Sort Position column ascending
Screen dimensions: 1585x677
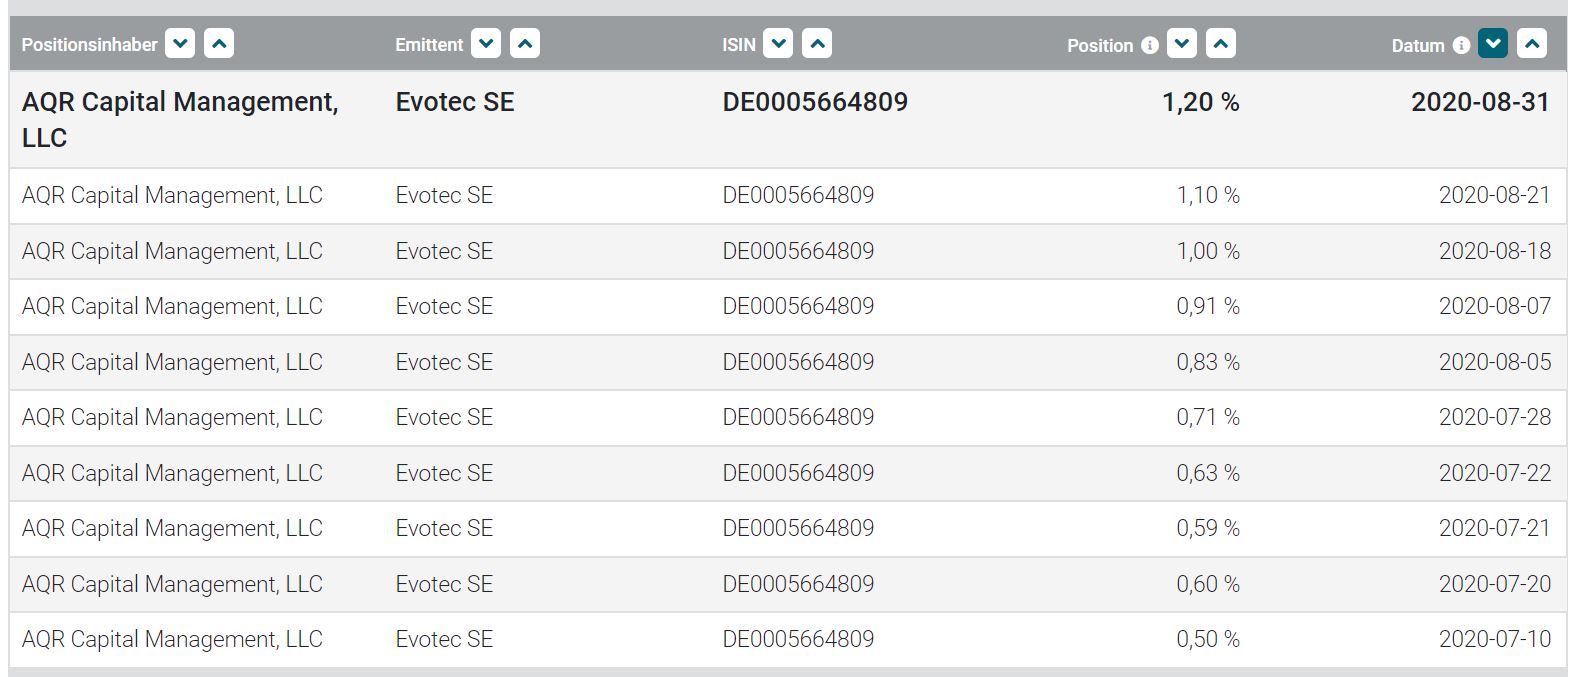tap(1221, 44)
